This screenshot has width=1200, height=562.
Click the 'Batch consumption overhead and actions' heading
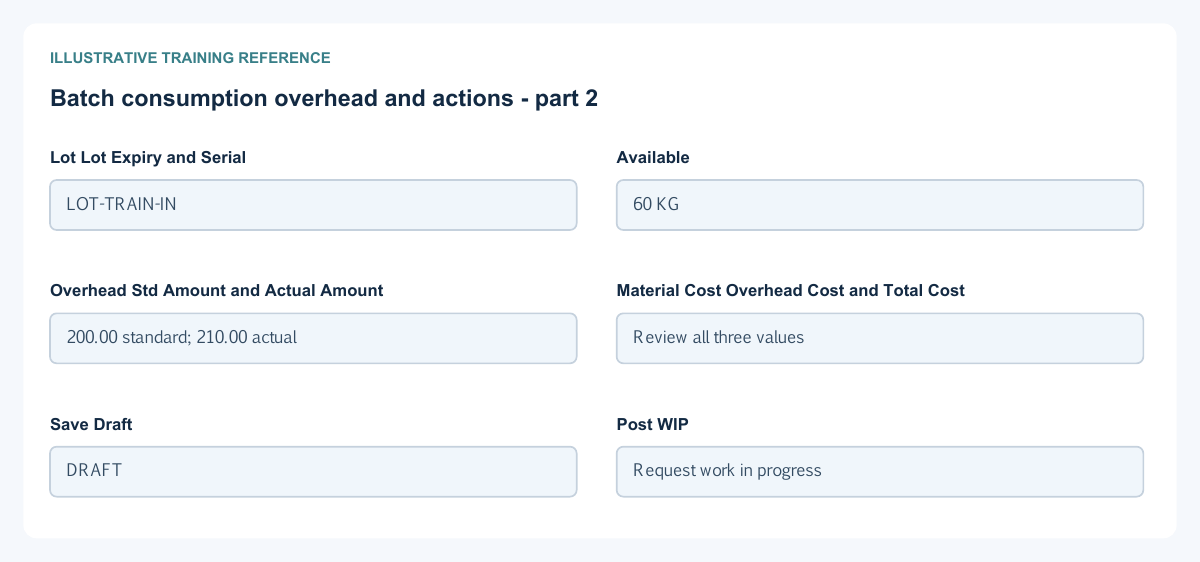point(324,98)
